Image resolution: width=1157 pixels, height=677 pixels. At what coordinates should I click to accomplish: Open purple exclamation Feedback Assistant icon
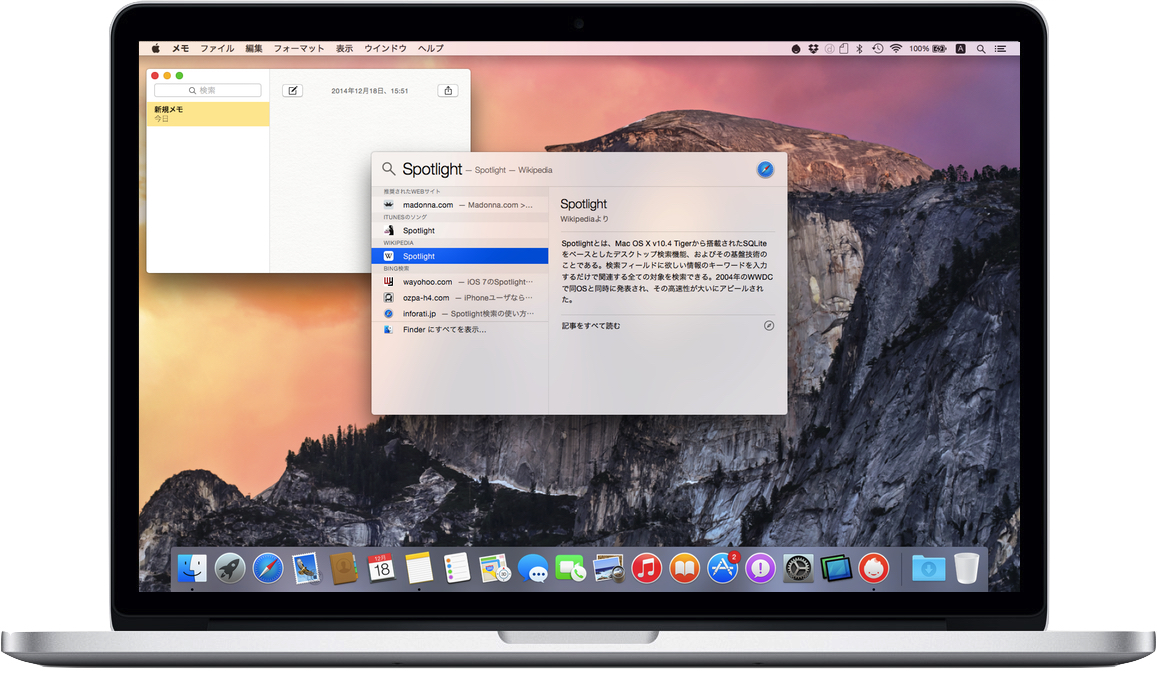click(760, 568)
